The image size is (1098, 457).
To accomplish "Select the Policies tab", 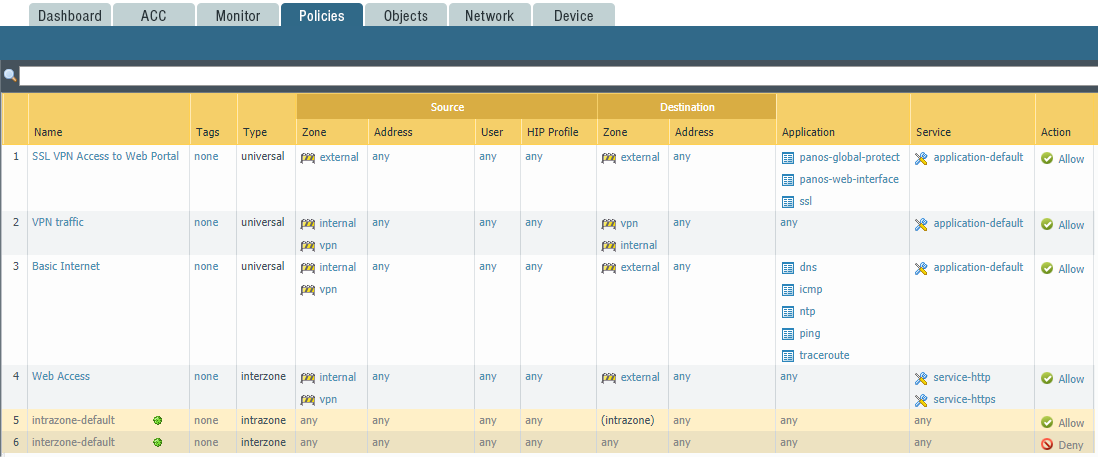I will pyautogui.click(x=321, y=15).
